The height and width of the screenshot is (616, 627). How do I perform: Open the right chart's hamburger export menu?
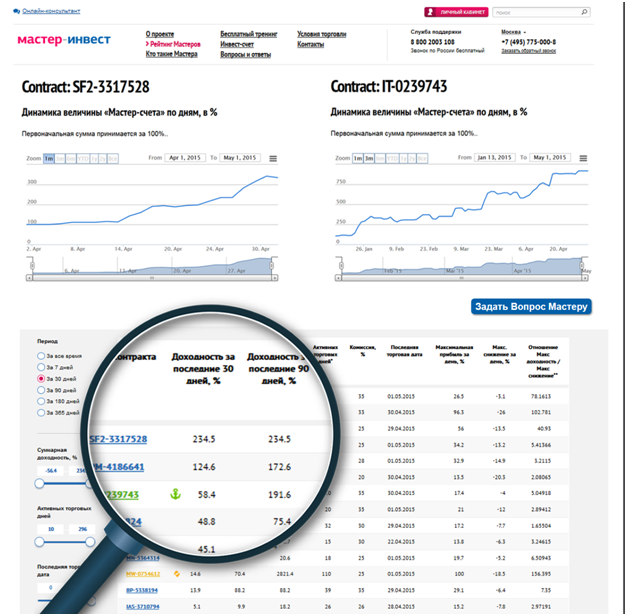tap(583, 158)
